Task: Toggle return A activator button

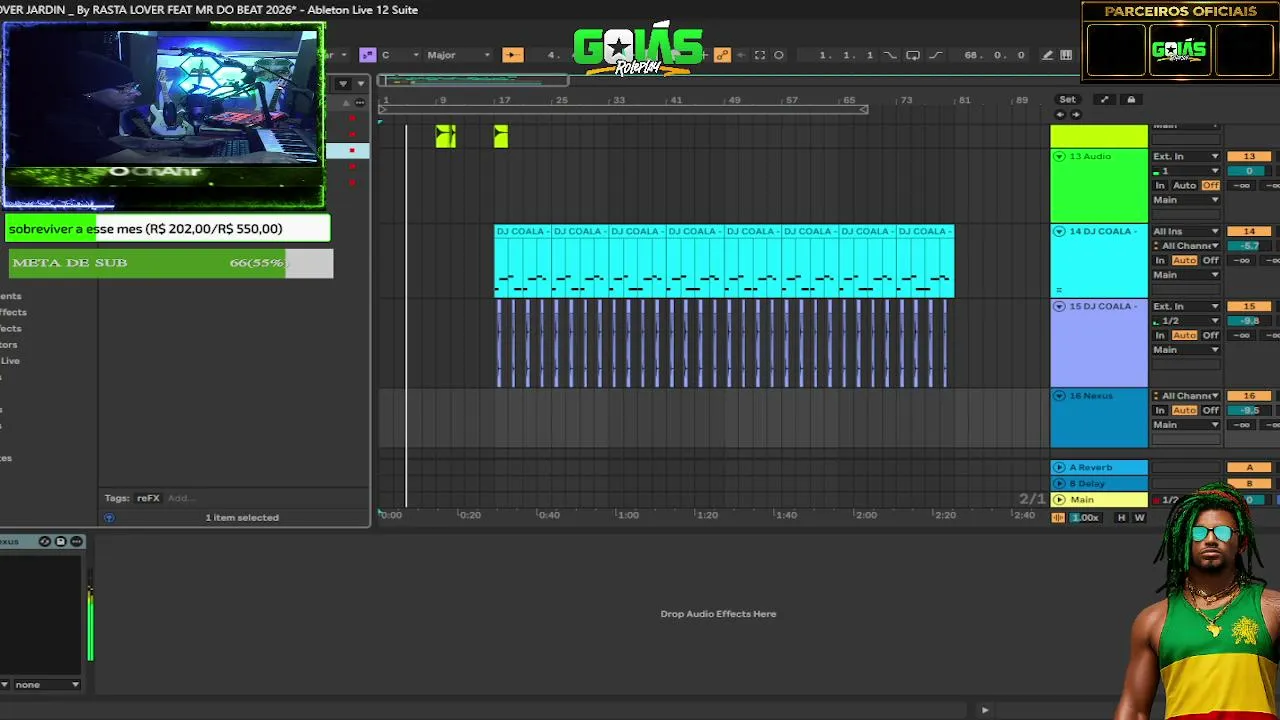Action: tap(1249, 467)
